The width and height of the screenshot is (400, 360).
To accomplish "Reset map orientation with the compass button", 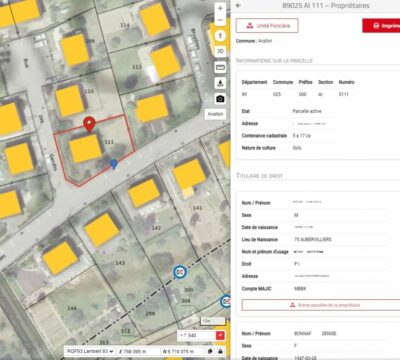I will tap(220, 36).
